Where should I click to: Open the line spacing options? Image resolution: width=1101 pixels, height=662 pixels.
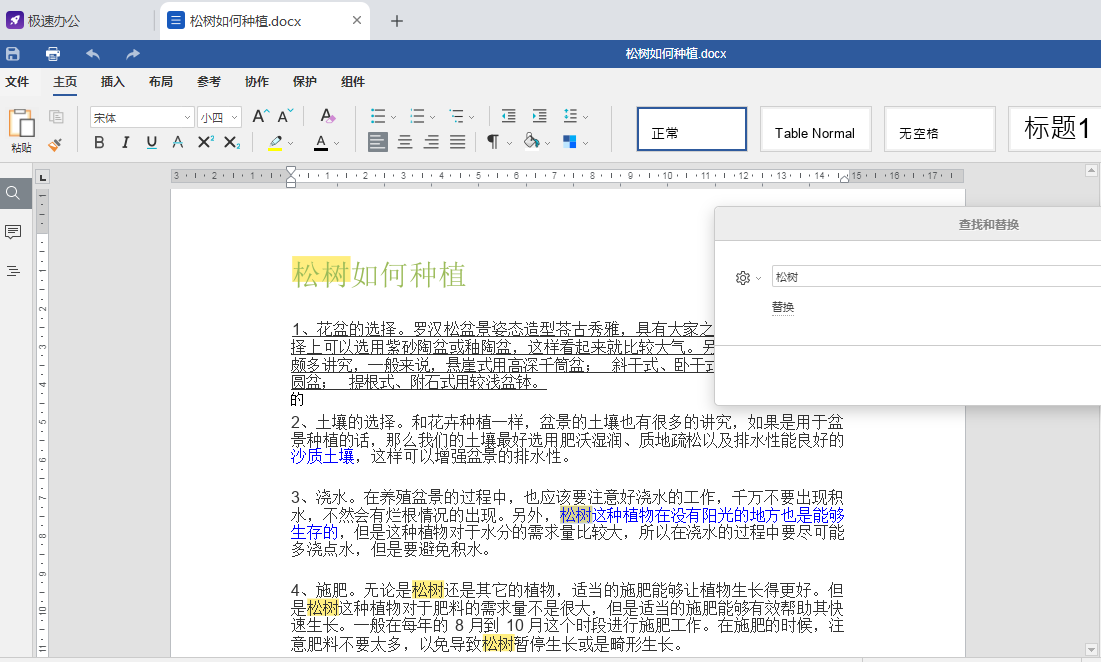click(575, 117)
